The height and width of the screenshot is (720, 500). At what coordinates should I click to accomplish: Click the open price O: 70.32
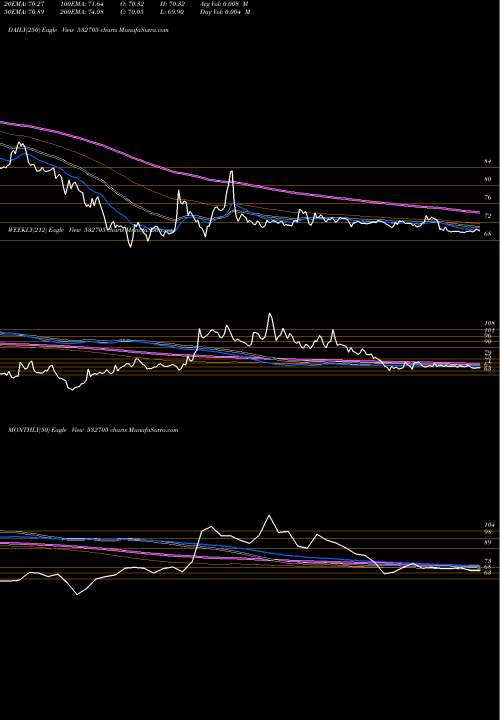point(133,3)
